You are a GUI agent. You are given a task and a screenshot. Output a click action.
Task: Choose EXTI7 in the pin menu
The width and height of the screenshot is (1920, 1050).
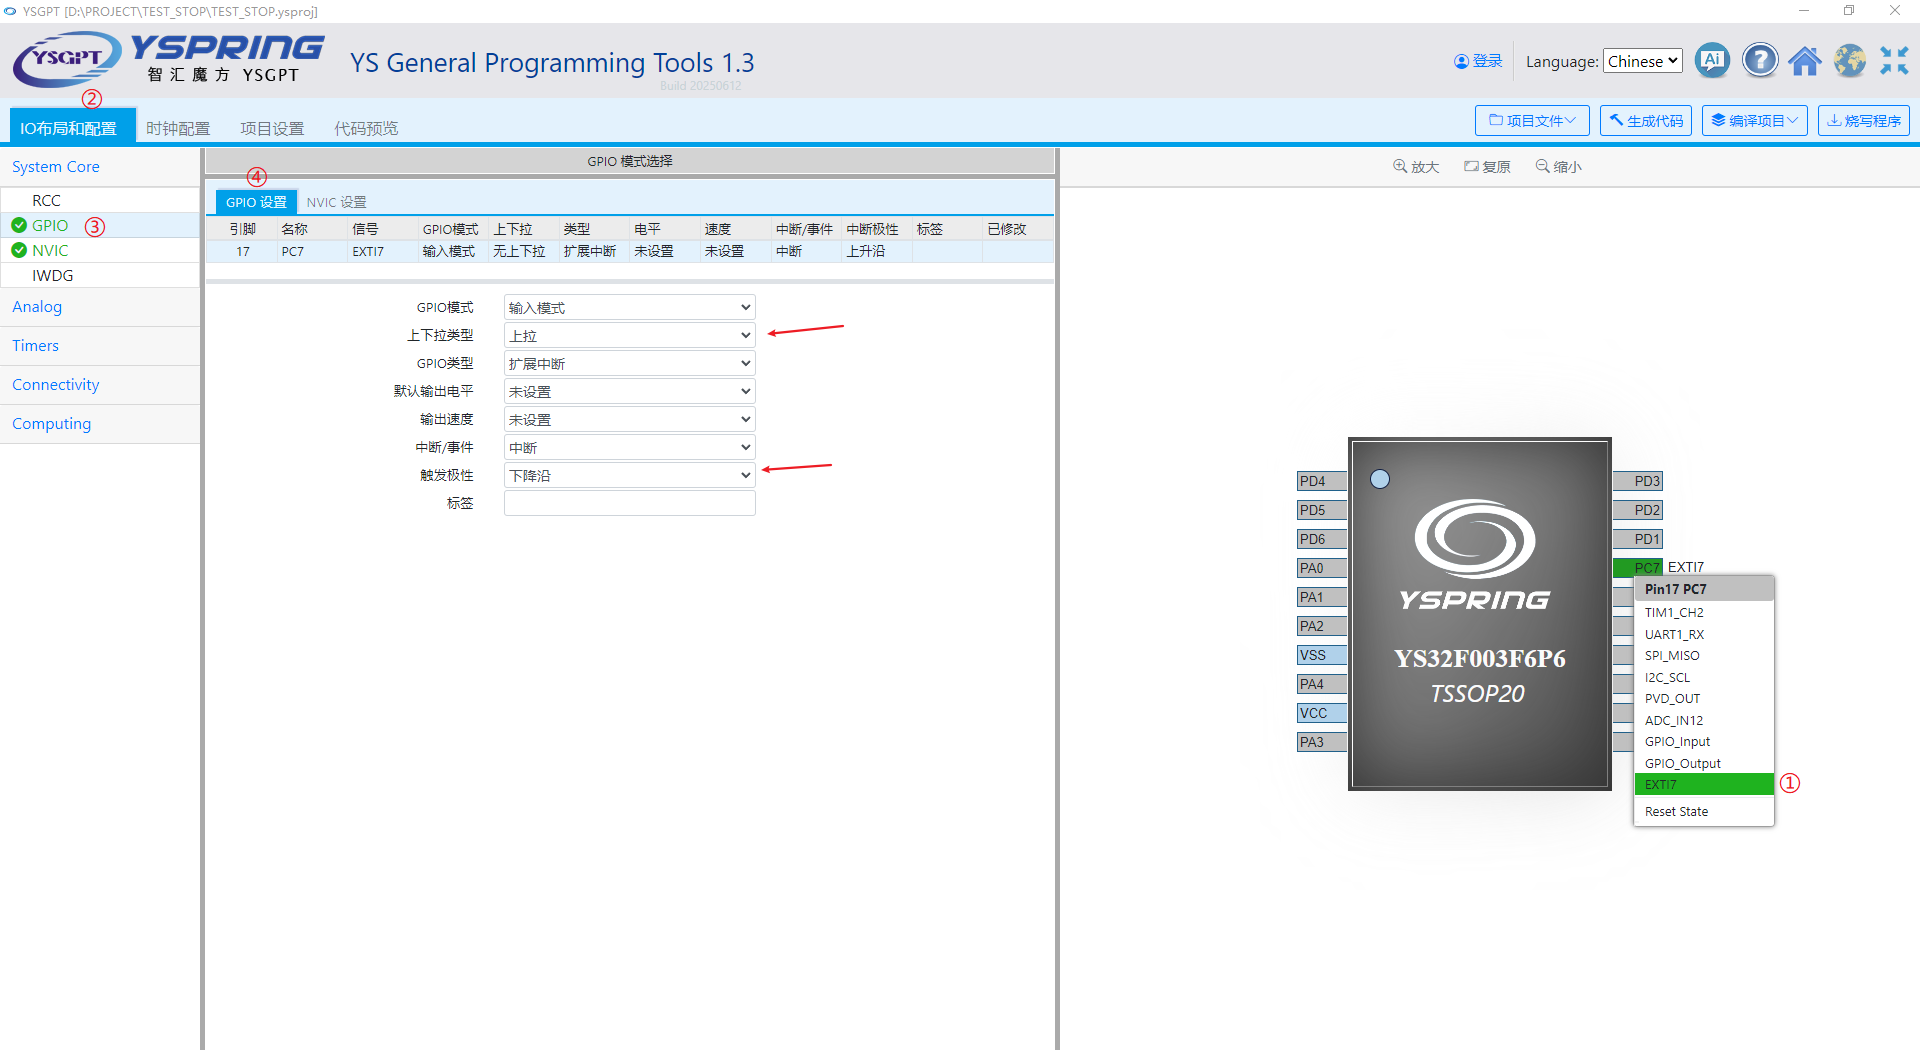[1704, 785]
